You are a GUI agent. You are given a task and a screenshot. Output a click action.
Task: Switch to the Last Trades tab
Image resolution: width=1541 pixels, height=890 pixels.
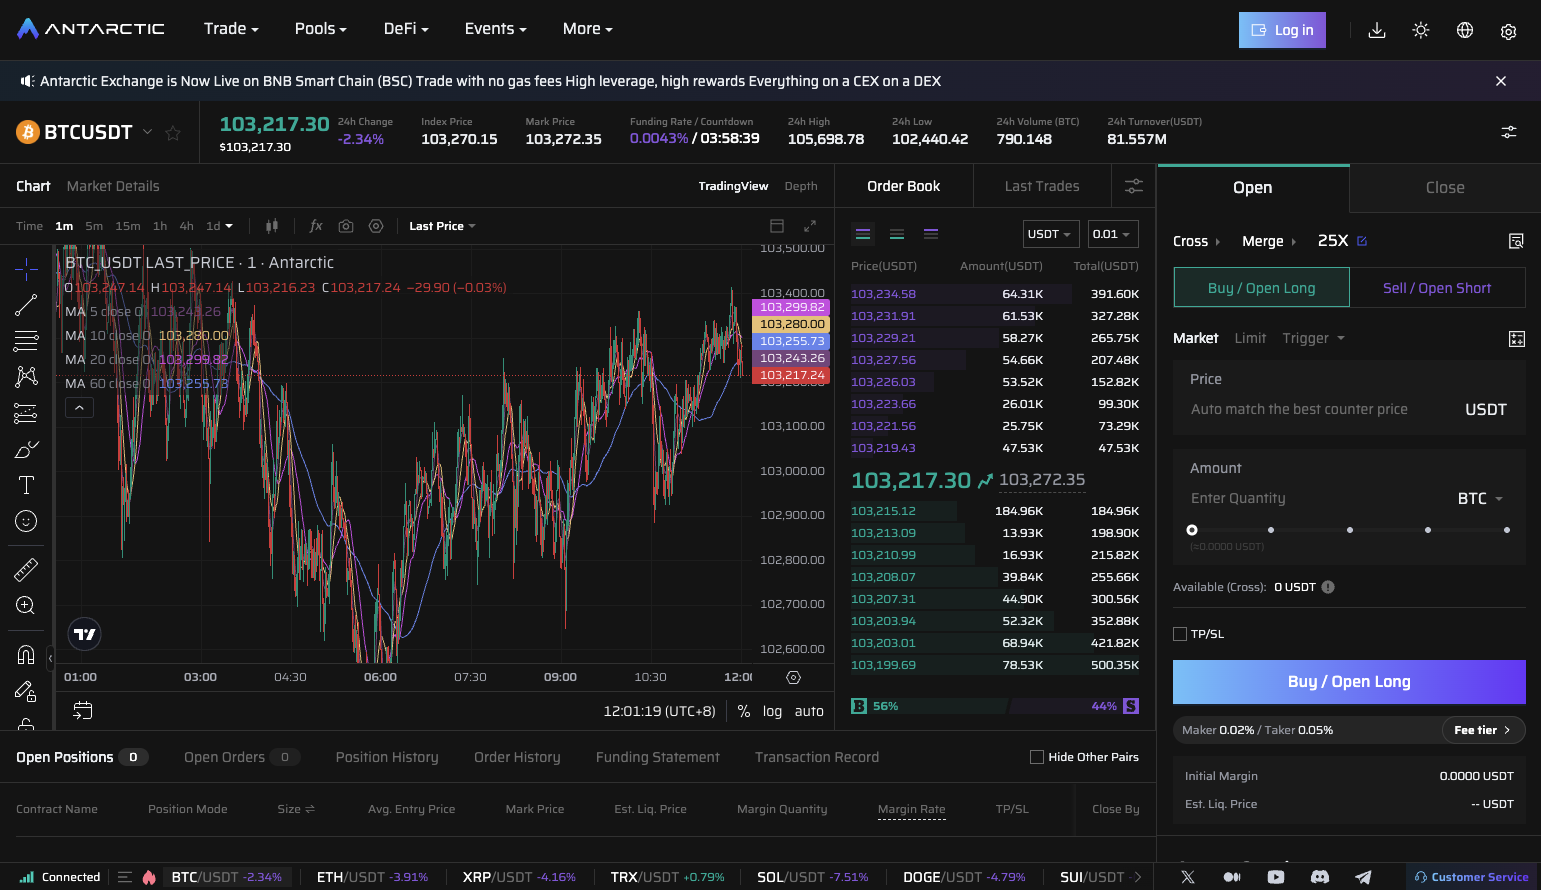click(1042, 186)
